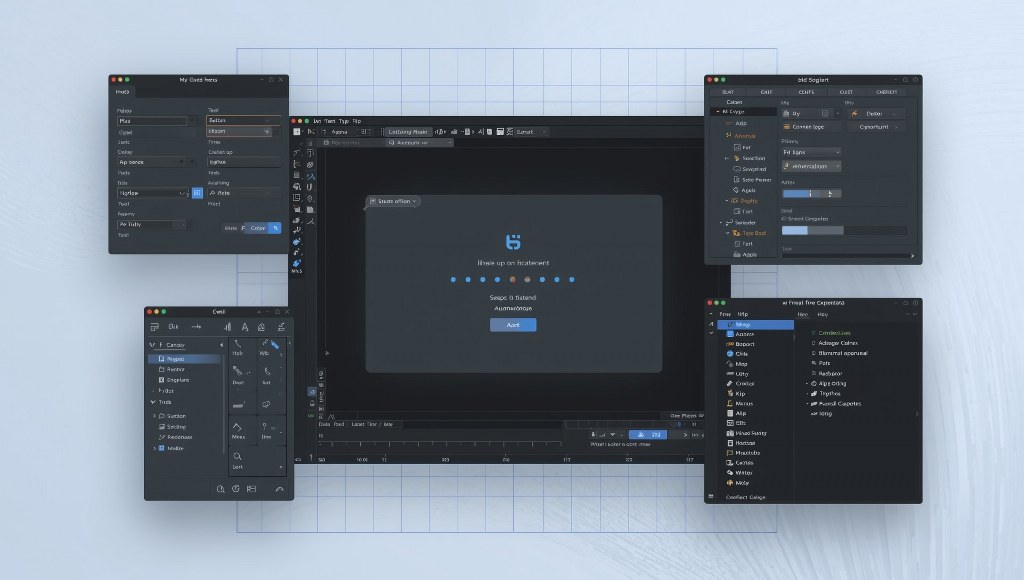Toggle the Raduoror checkbox
1024x580 pixels.
point(814,373)
